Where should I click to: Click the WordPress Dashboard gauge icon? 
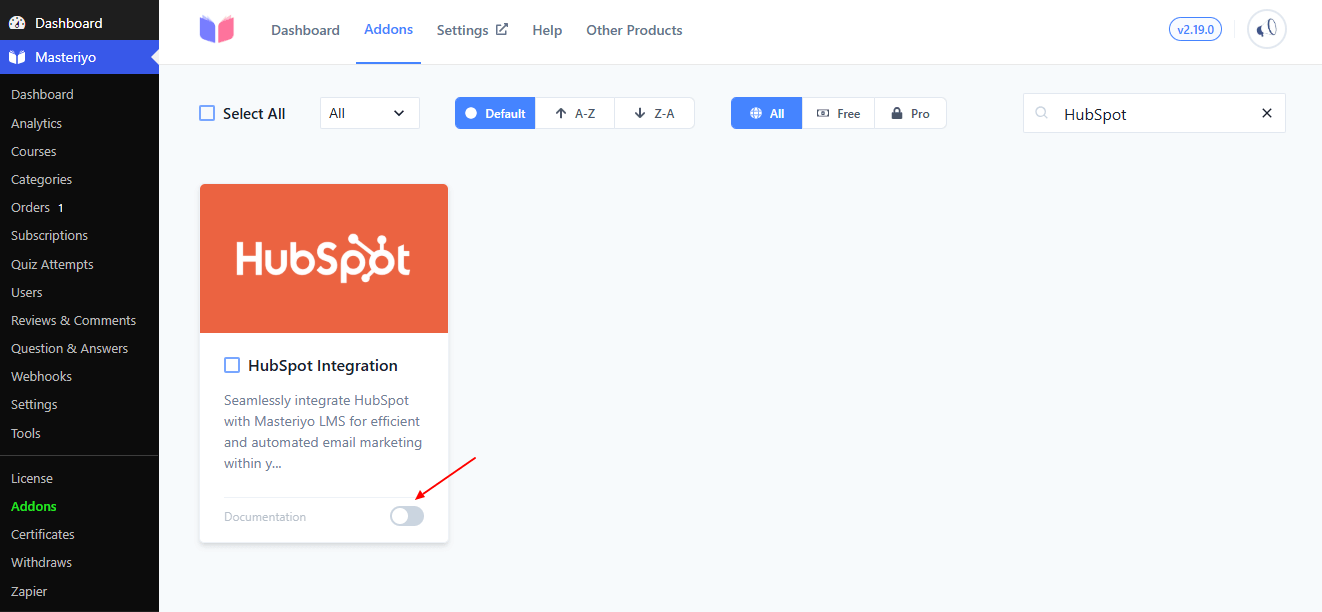(x=17, y=22)
